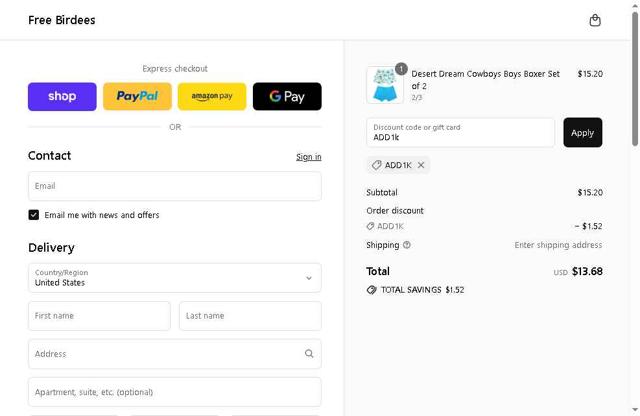
Task: Focus the Address input field
Action: pos(175,354)
